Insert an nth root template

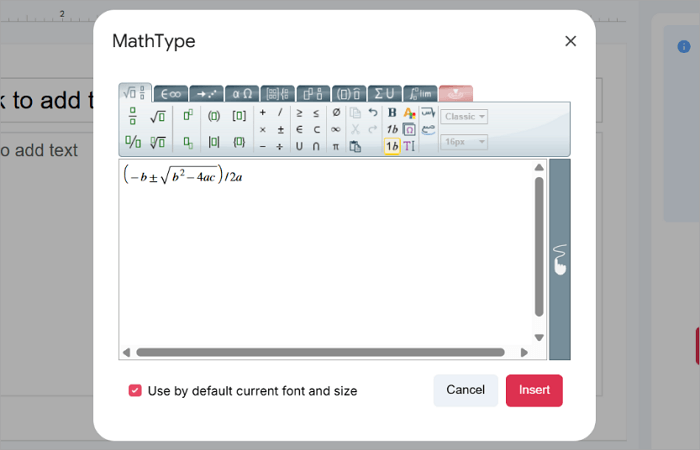tap(158, 142)
